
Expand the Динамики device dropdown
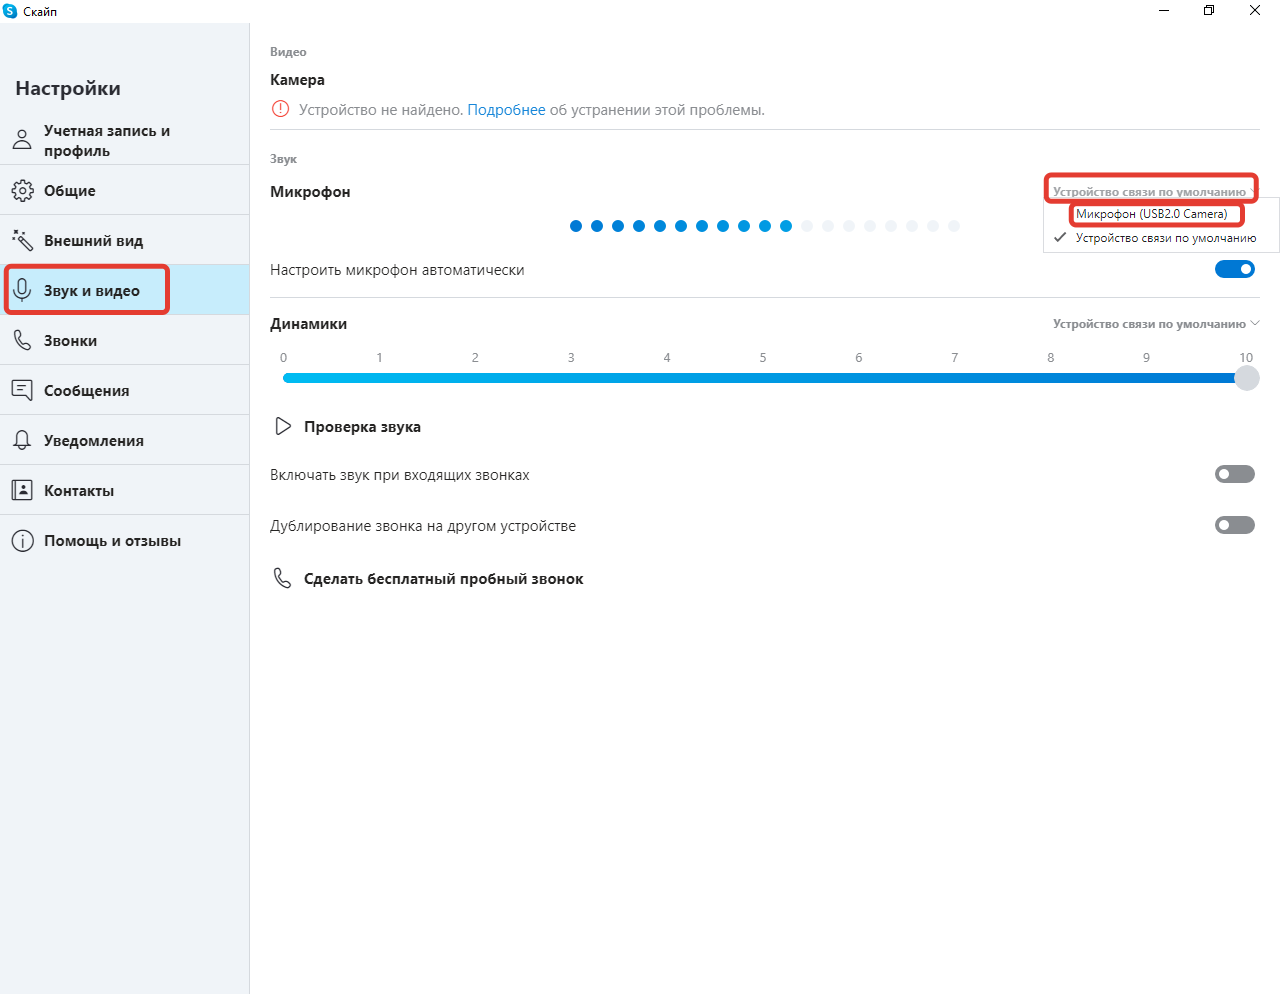coord(1155,324)
